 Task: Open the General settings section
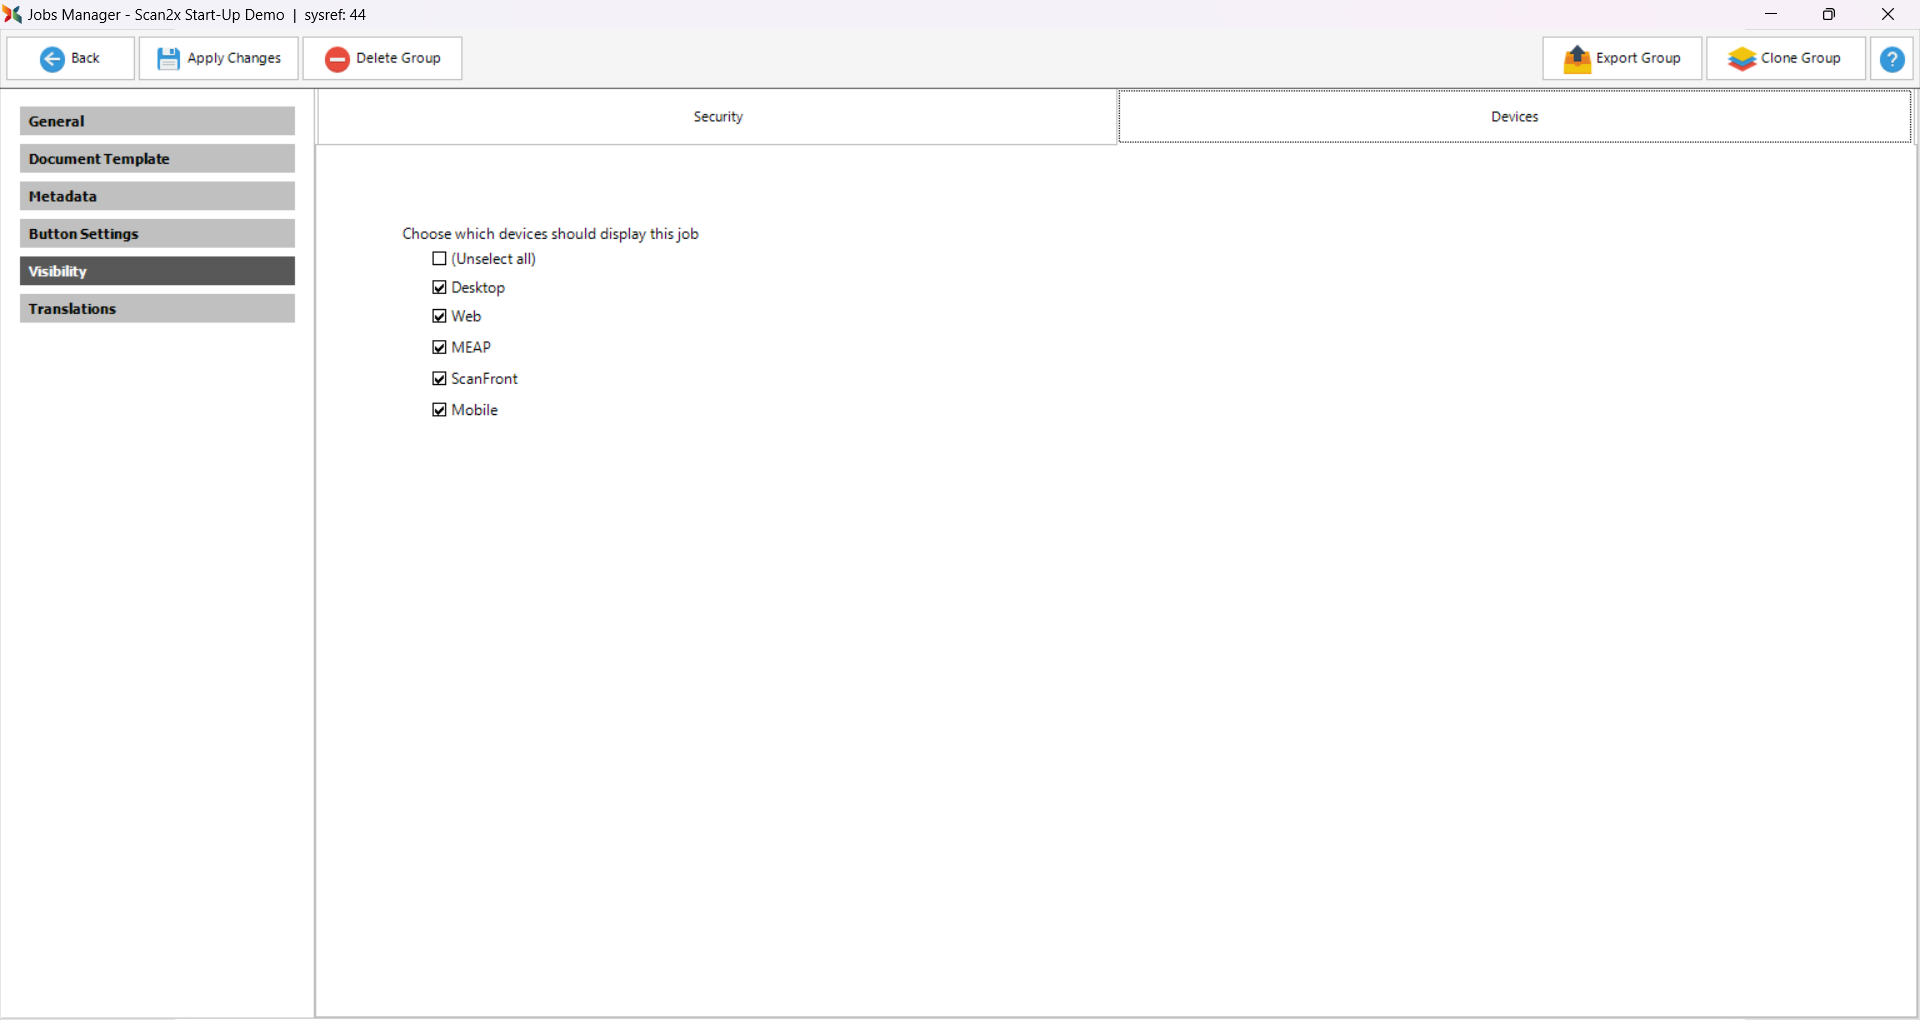click(x=157, y=121)
